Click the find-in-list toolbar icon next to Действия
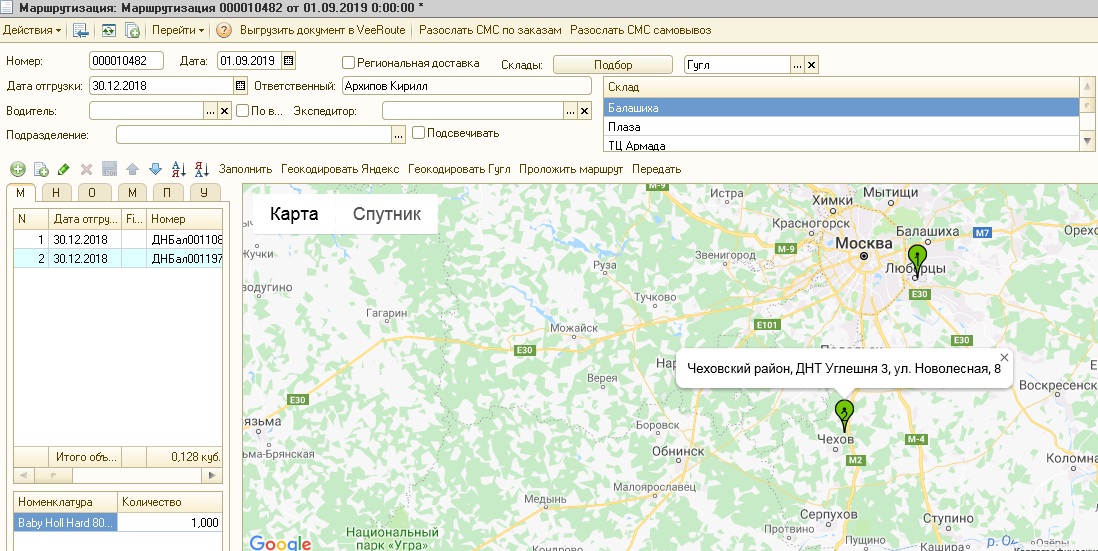This screenshot has height=551, width=1098. (81, 30)
